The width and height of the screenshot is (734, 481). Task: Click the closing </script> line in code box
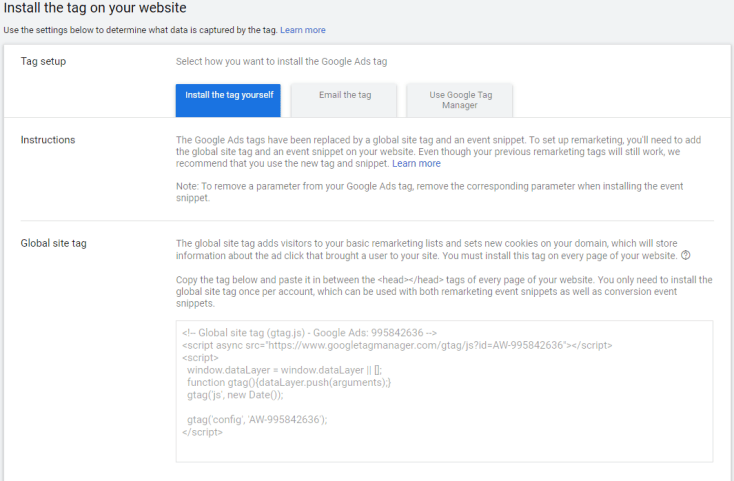click(202, 432)
